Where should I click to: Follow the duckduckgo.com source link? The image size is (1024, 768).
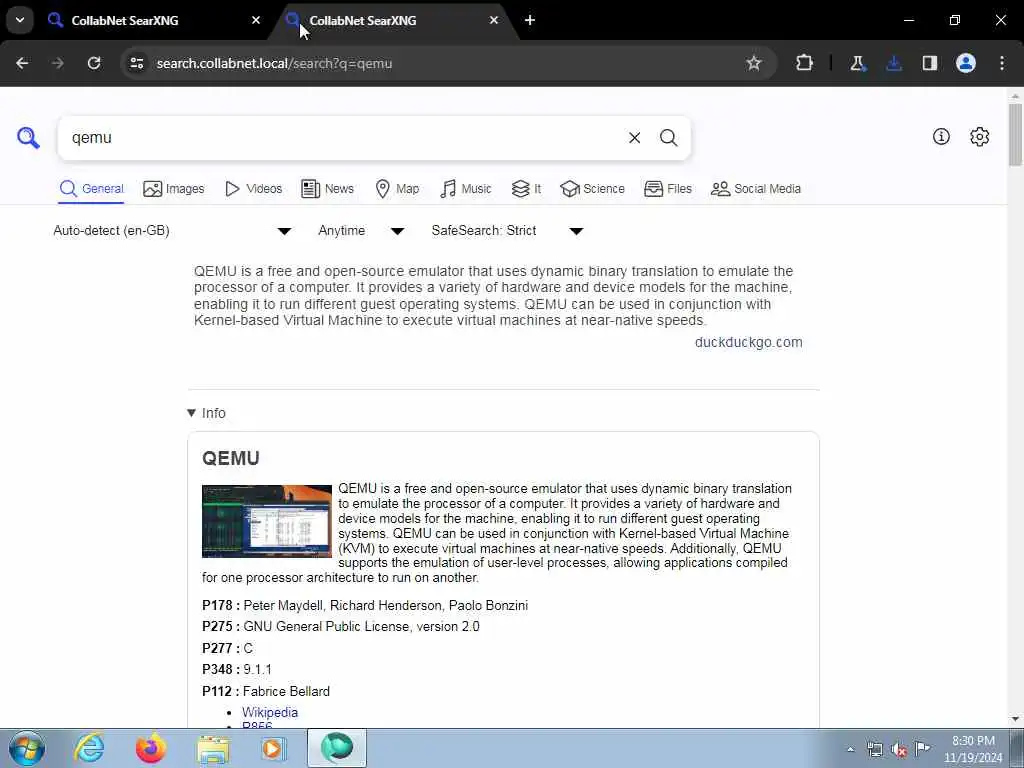[x=748, y=342]
